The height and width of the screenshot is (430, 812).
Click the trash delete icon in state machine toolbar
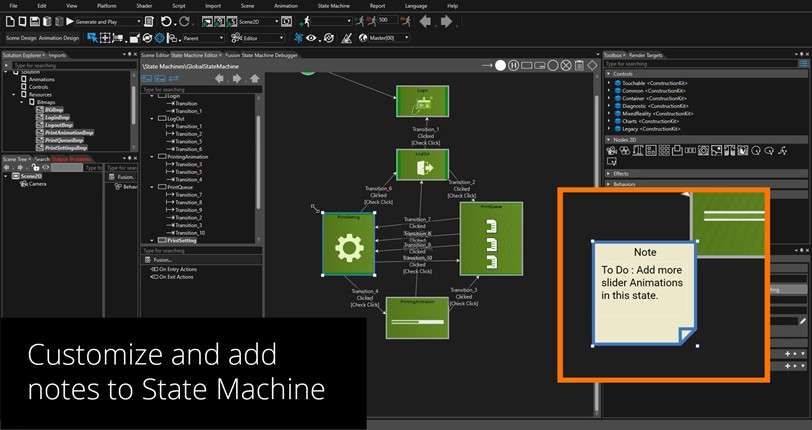[579, 65]
